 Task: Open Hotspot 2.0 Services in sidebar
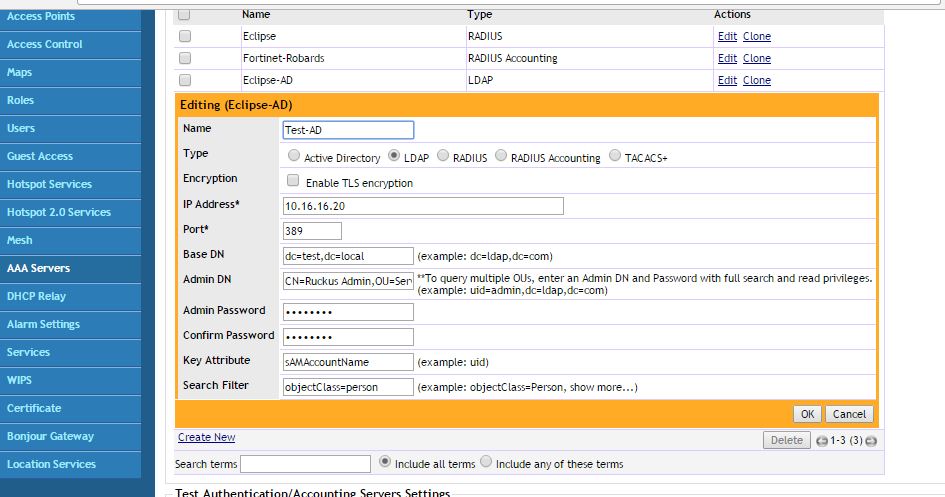(x=71, y=213)
